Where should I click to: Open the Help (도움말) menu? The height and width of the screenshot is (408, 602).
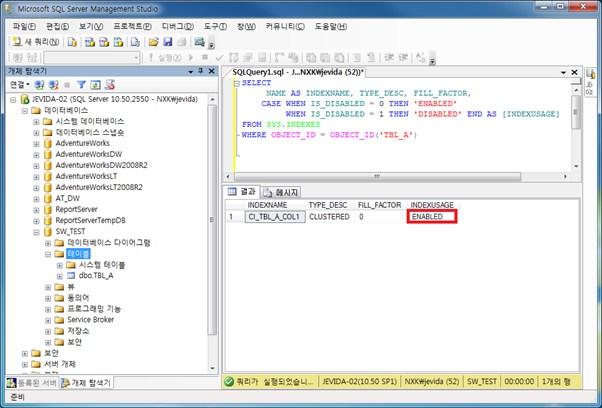(331, 26)
